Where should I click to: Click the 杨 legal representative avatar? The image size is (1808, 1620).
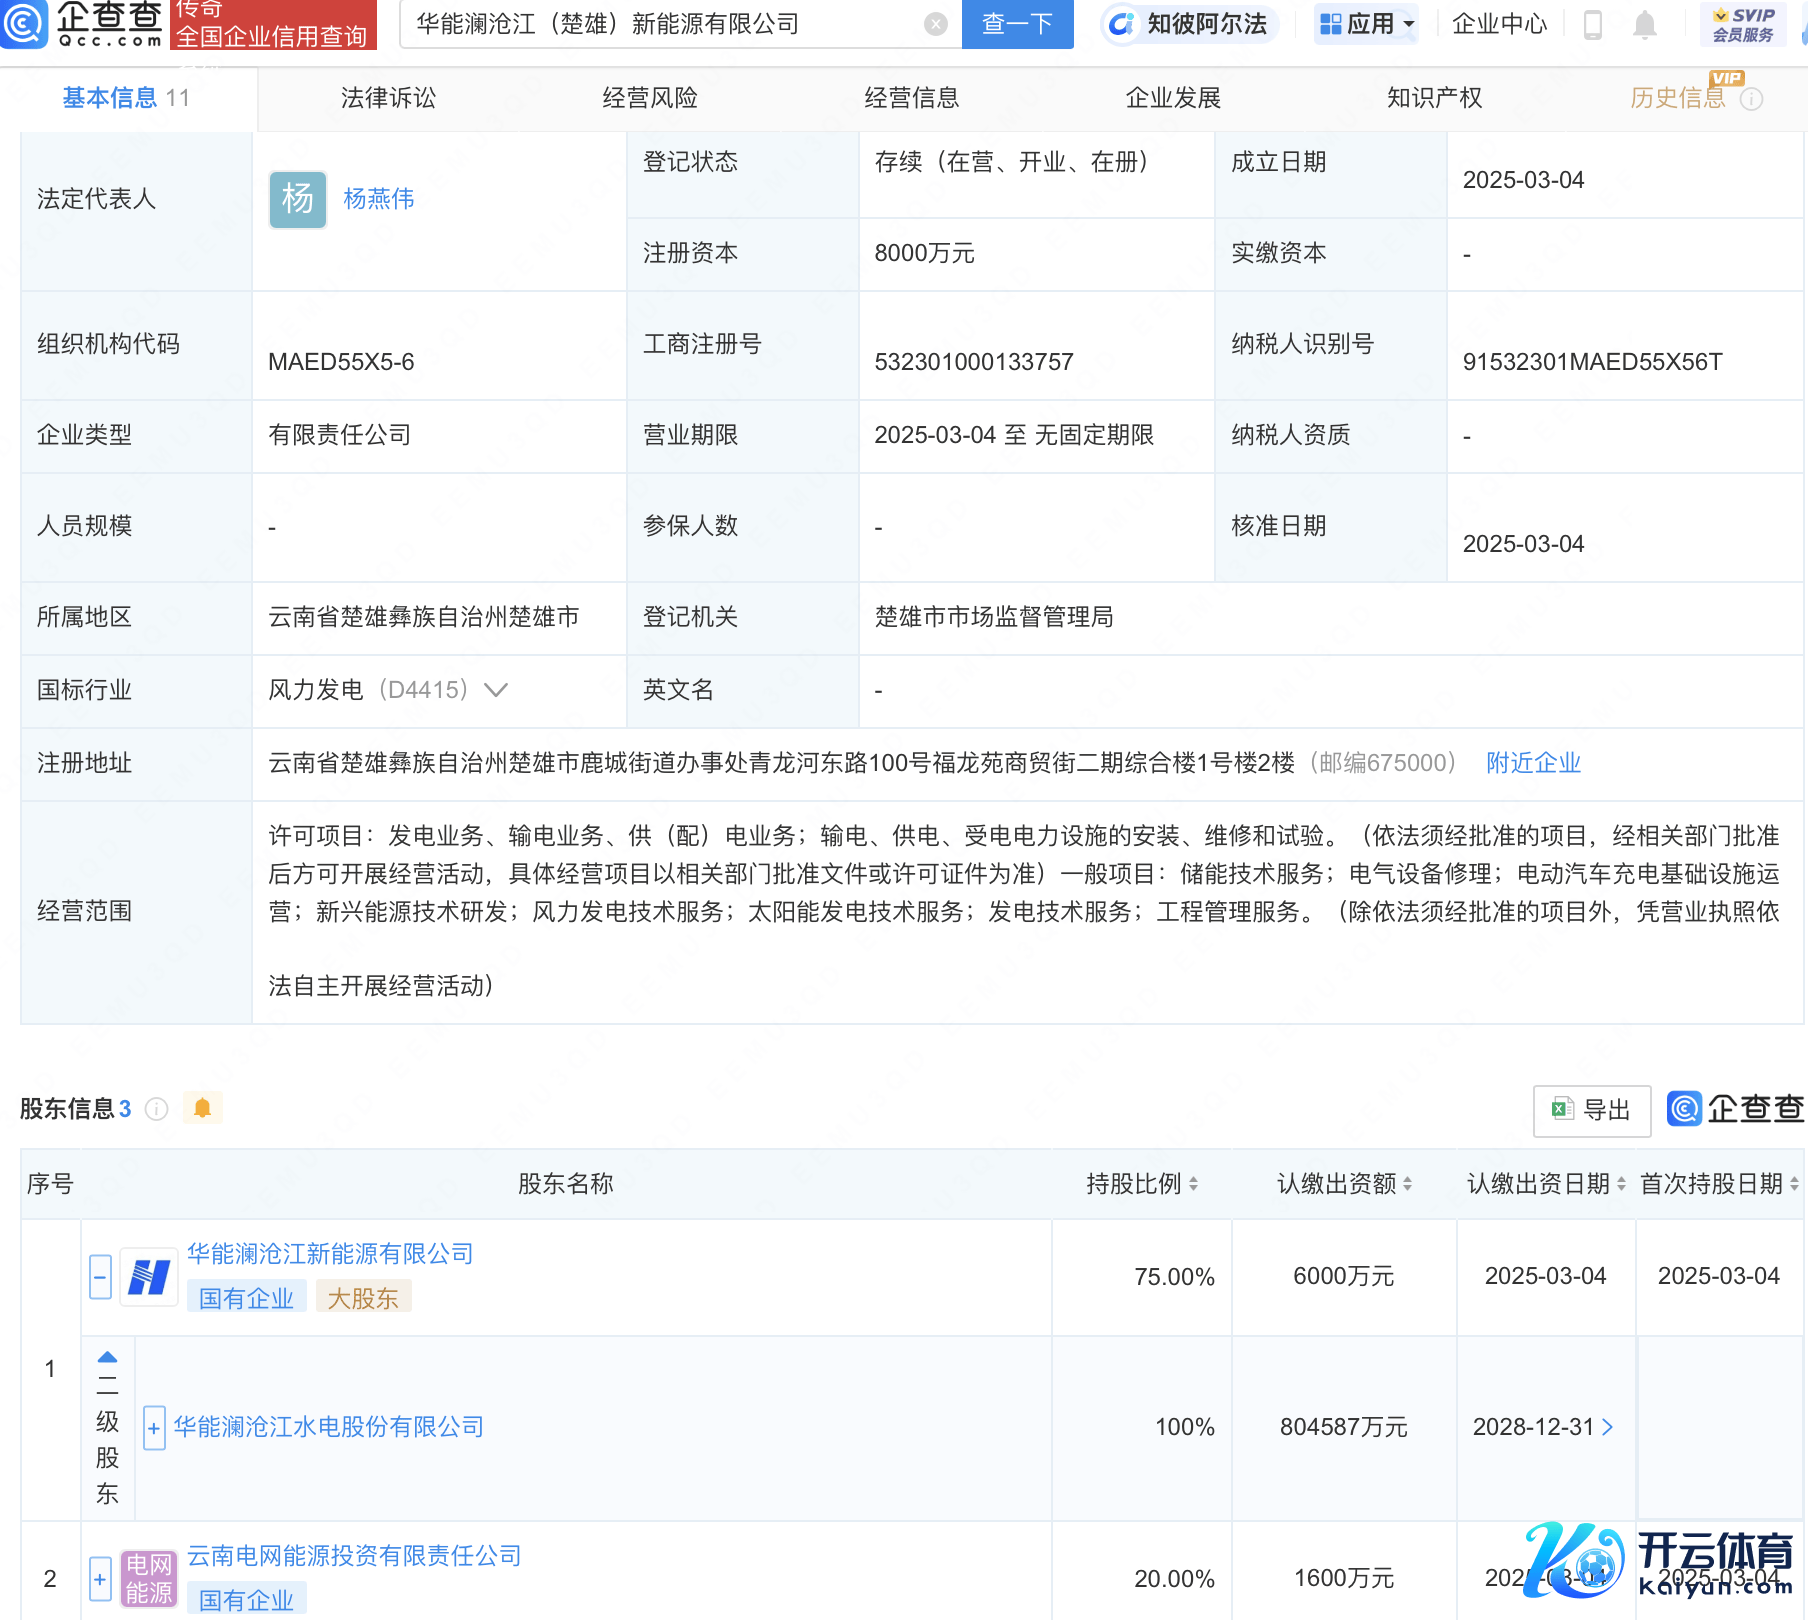pos(297,199)
